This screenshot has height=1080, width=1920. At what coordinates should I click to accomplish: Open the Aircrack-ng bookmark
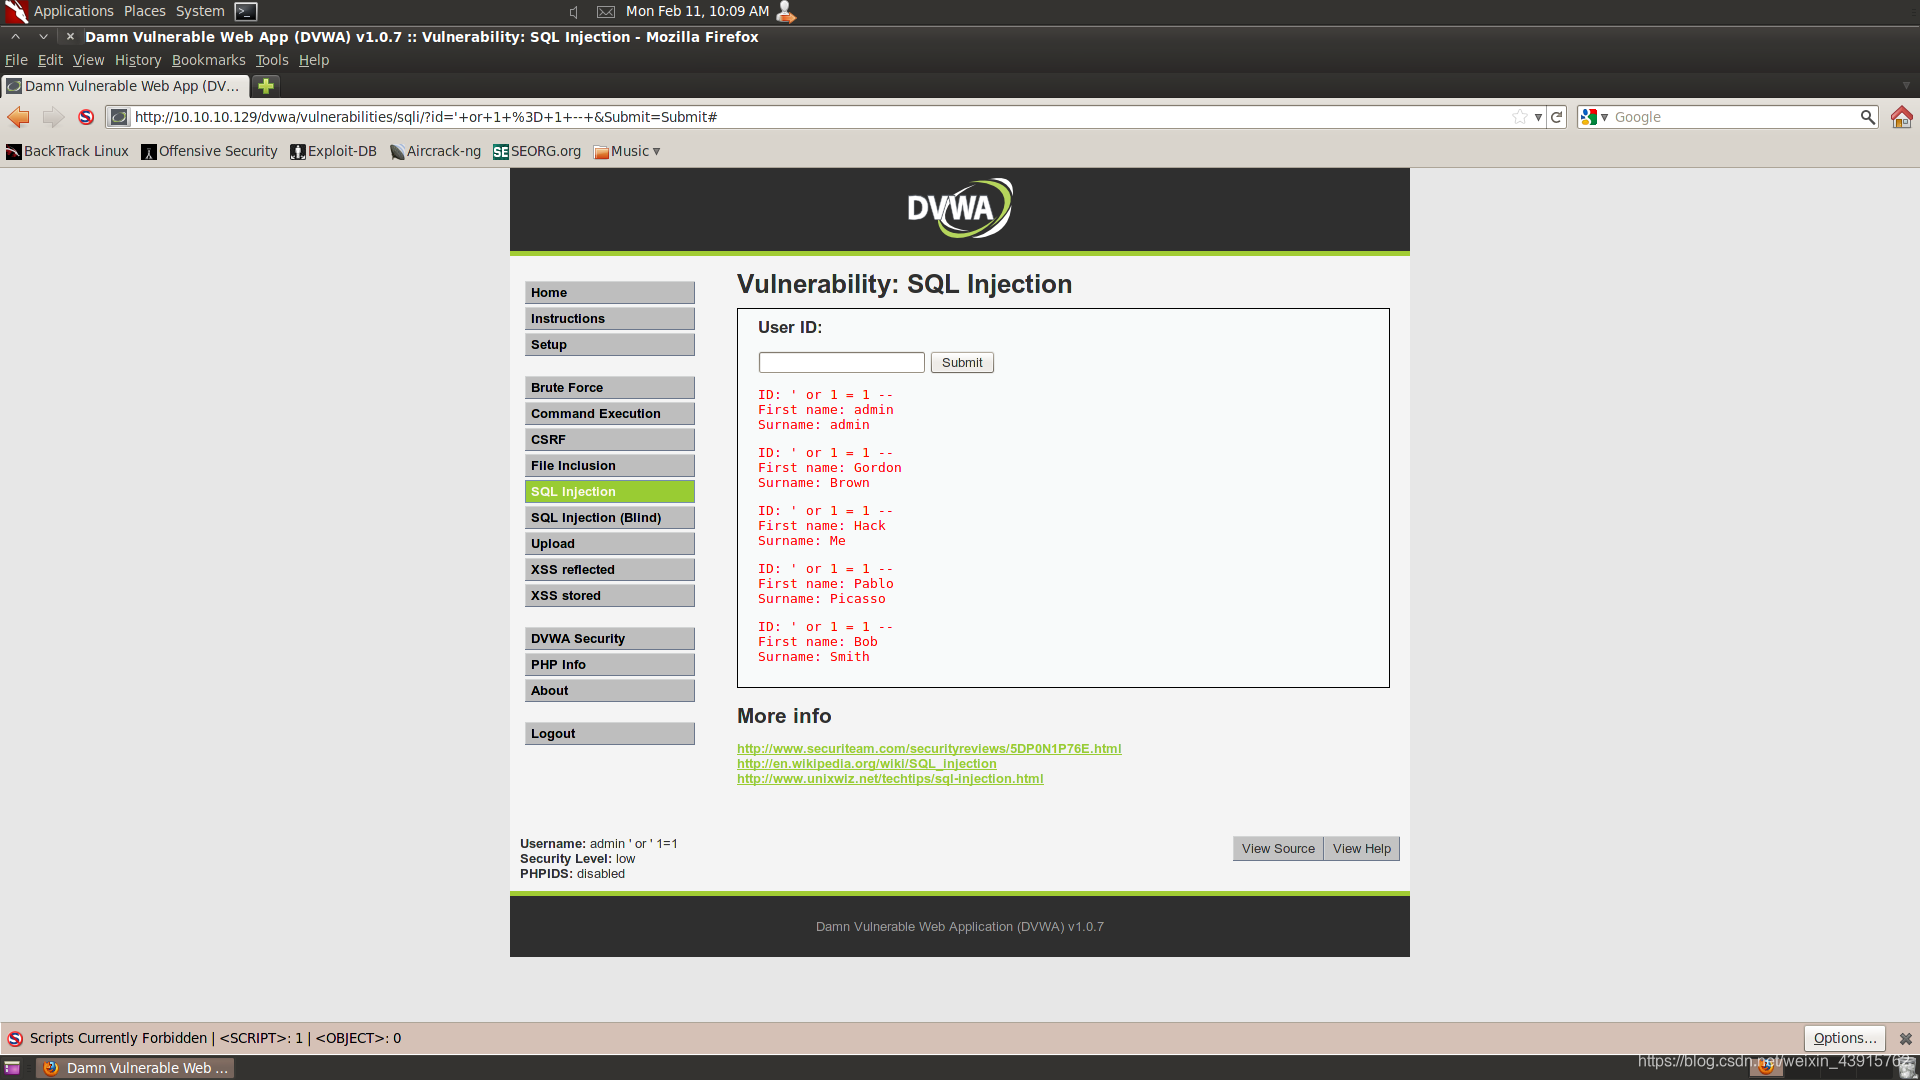point(435,151)
